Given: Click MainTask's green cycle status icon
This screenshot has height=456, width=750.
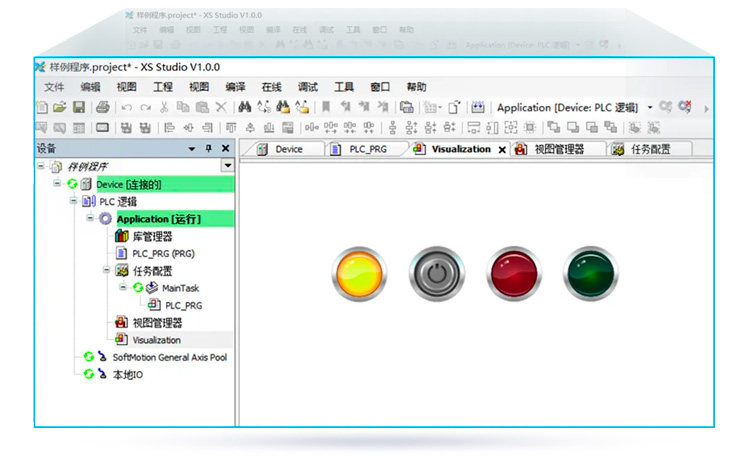Looking at the screenshot, I should [x=138, y=287].
